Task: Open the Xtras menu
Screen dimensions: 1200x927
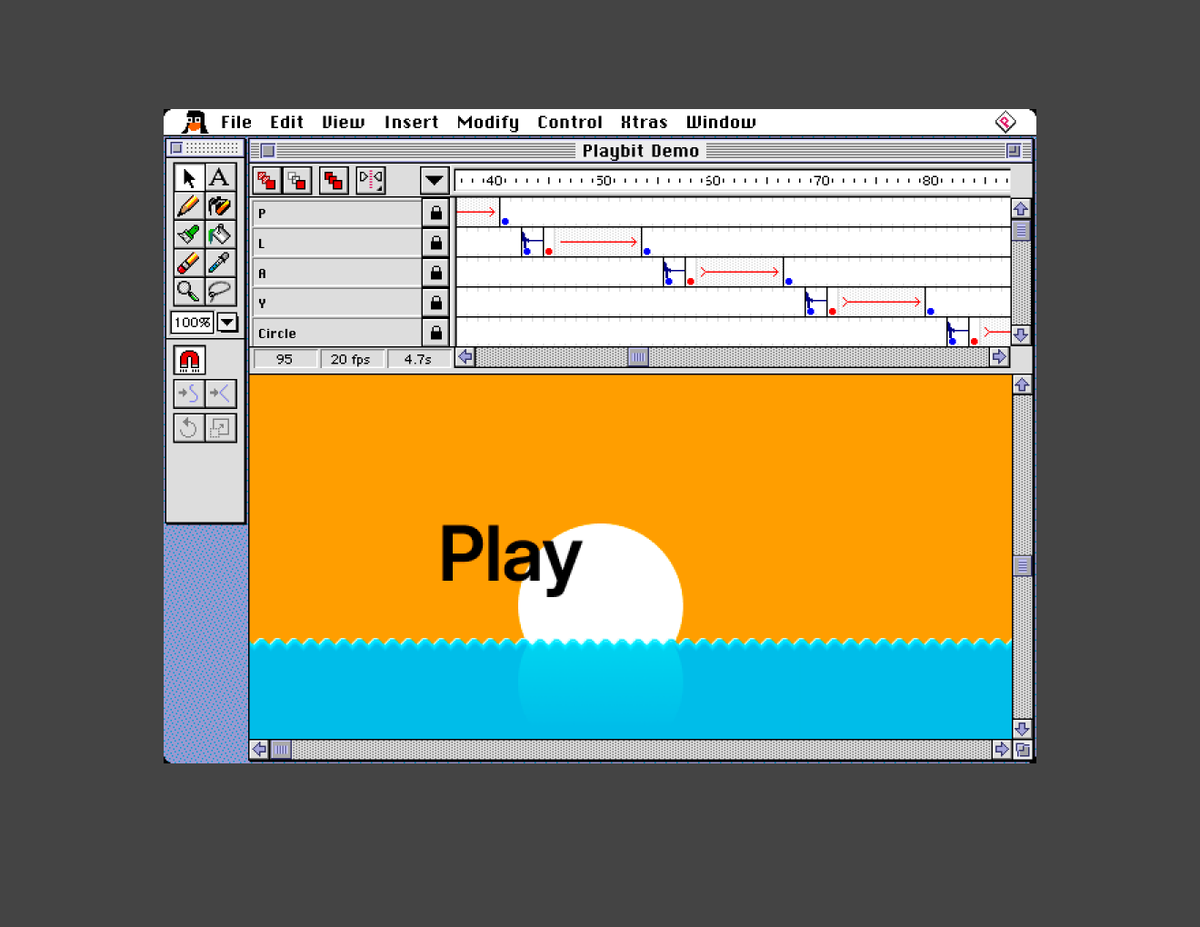Action: coord(644,122)
